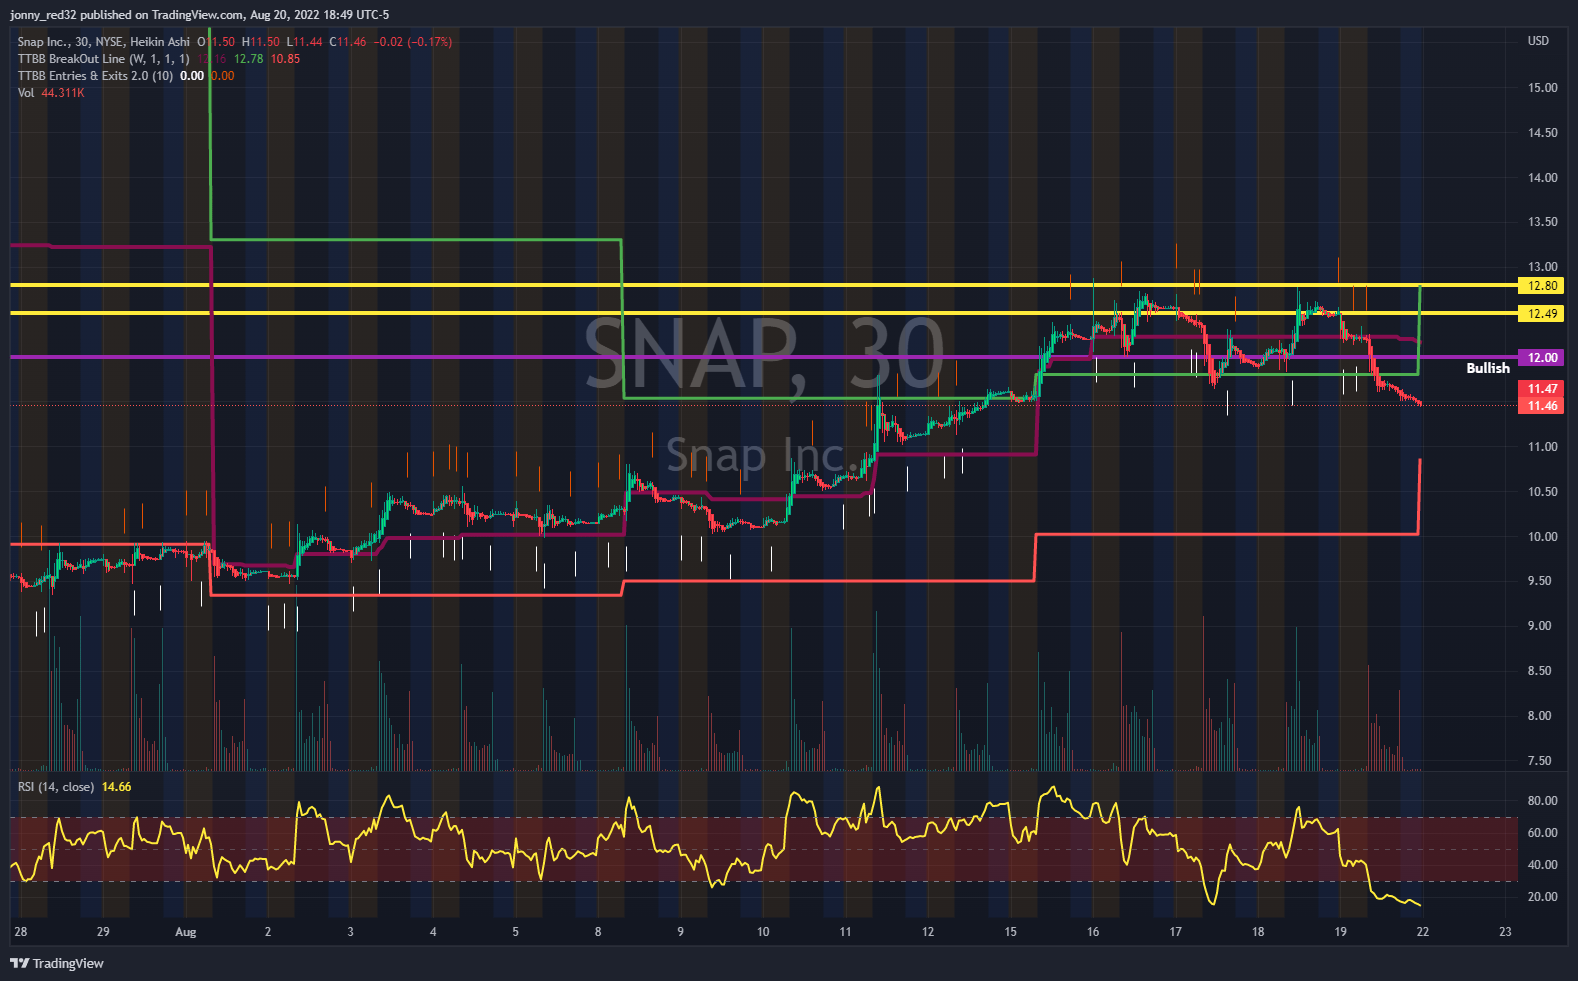Click the '60.00' RSI axis level
Image resolution: width=1578 pixels, height=981 pixels.
click(1543, 833)
